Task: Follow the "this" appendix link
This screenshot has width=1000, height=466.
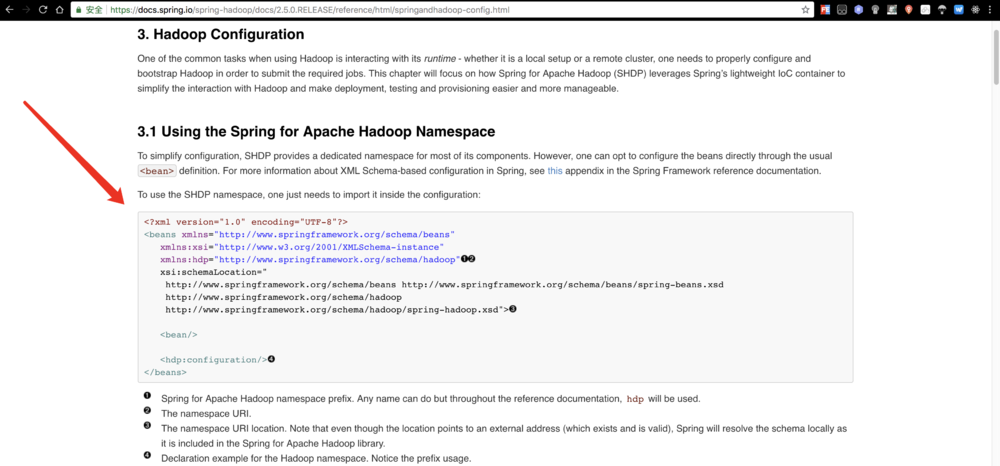Action: point(555,171)
